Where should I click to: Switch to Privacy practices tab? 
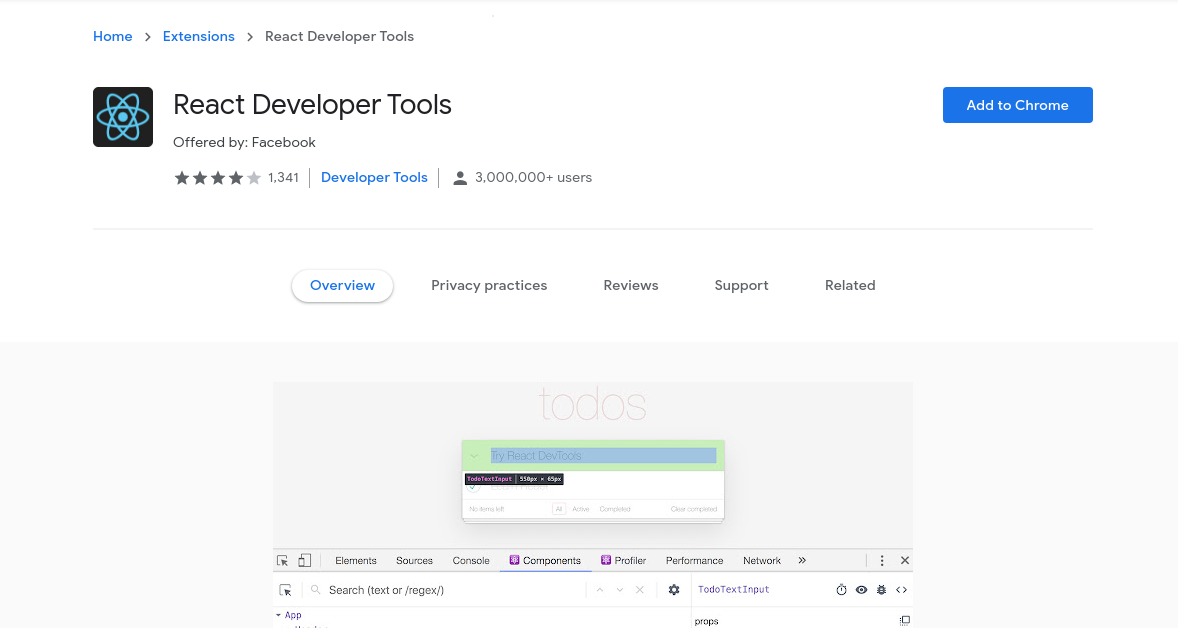click(x=489, y=285)
